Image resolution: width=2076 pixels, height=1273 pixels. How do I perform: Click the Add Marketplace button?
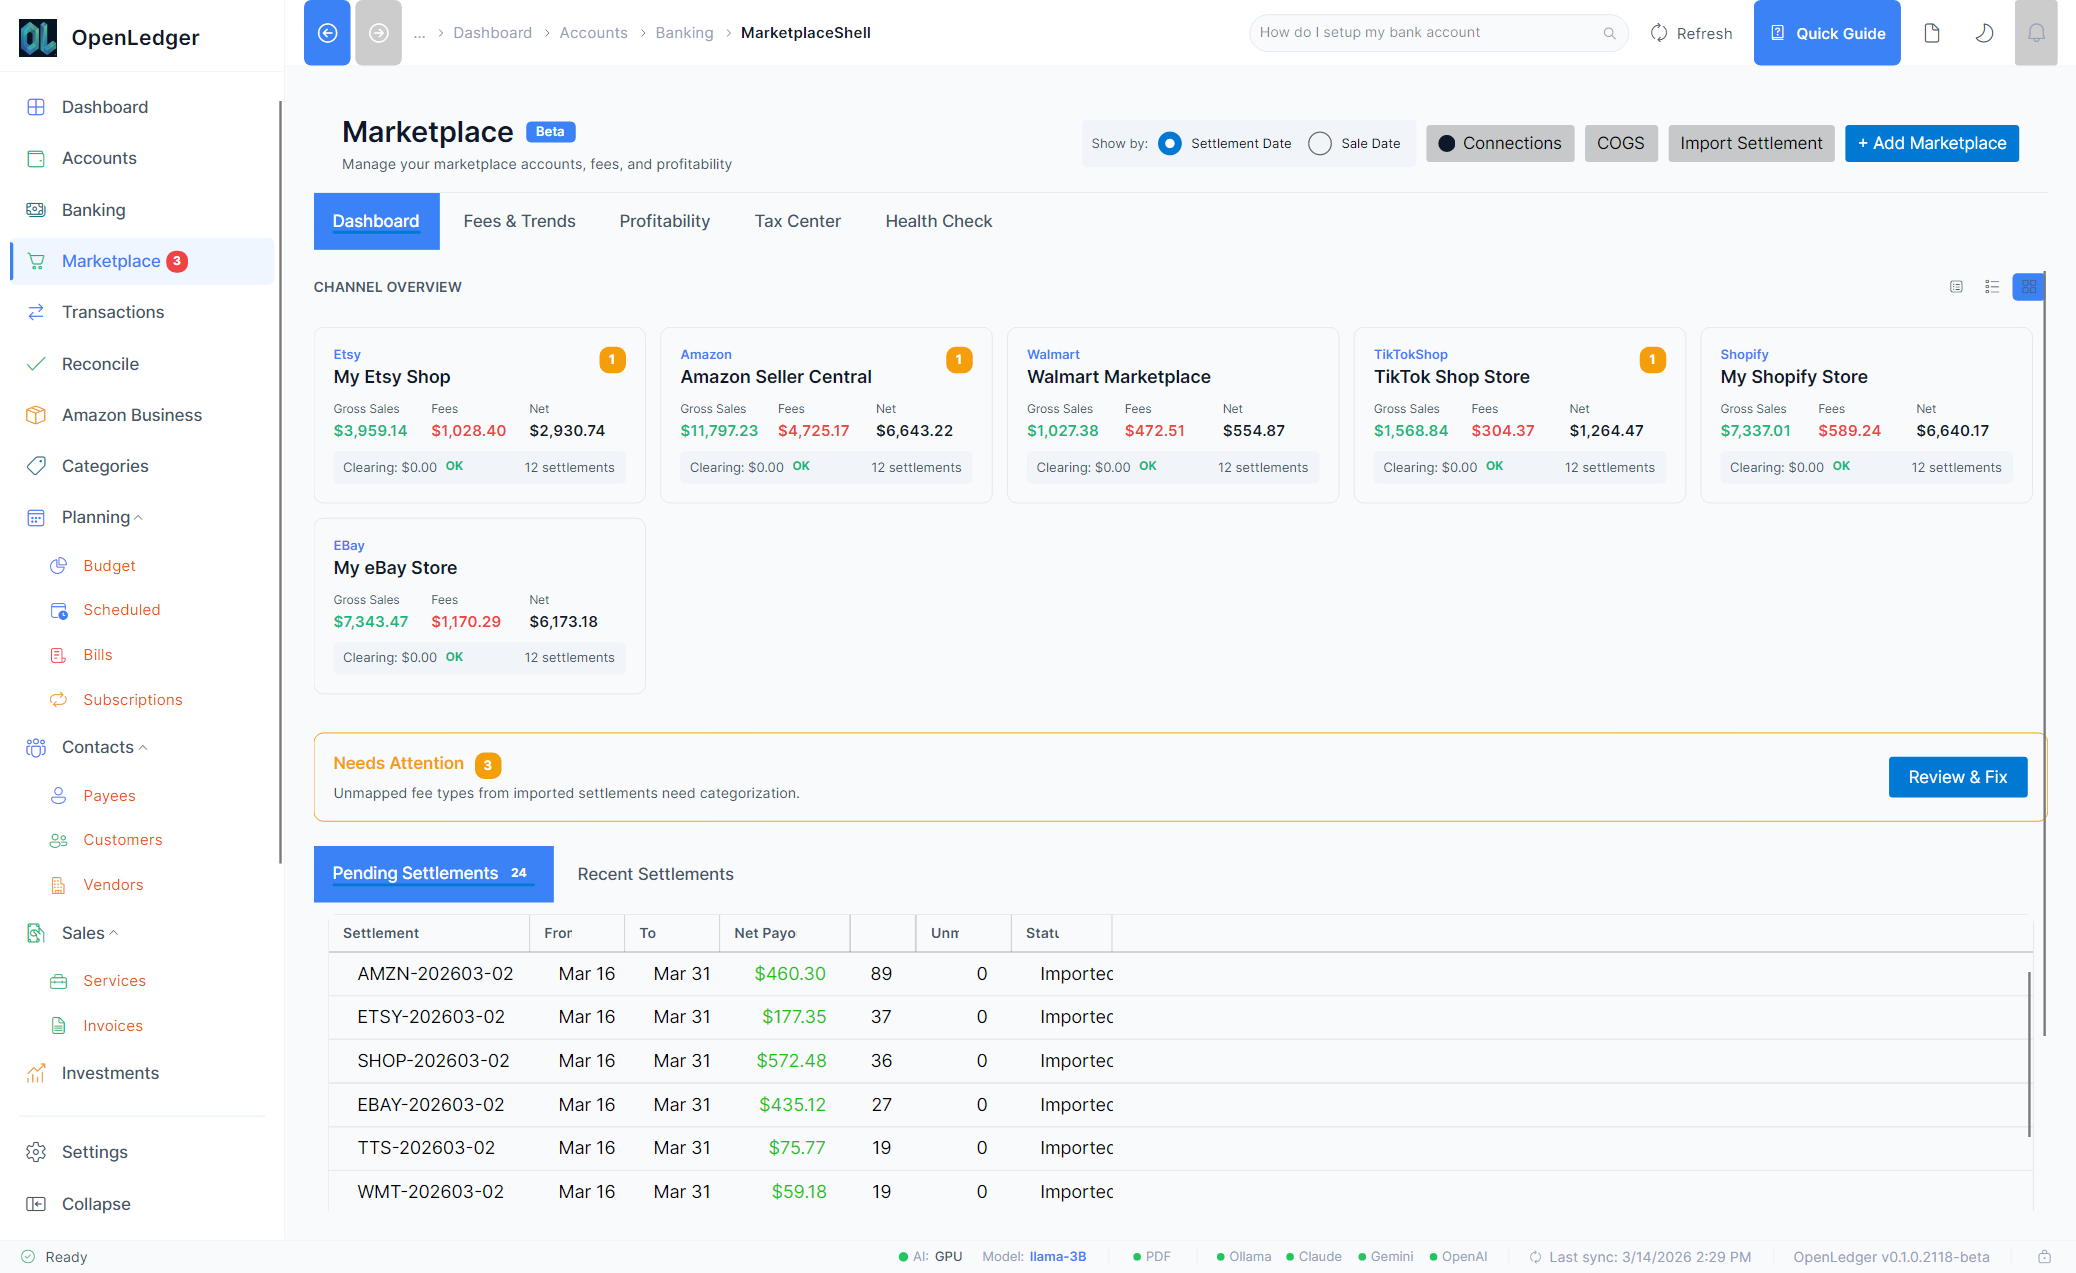click(x=1930, y=143)
